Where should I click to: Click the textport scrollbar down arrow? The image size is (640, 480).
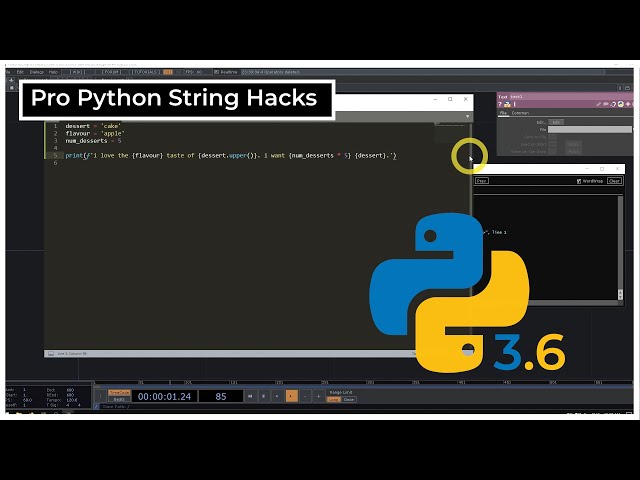click(x=620, y=297)
